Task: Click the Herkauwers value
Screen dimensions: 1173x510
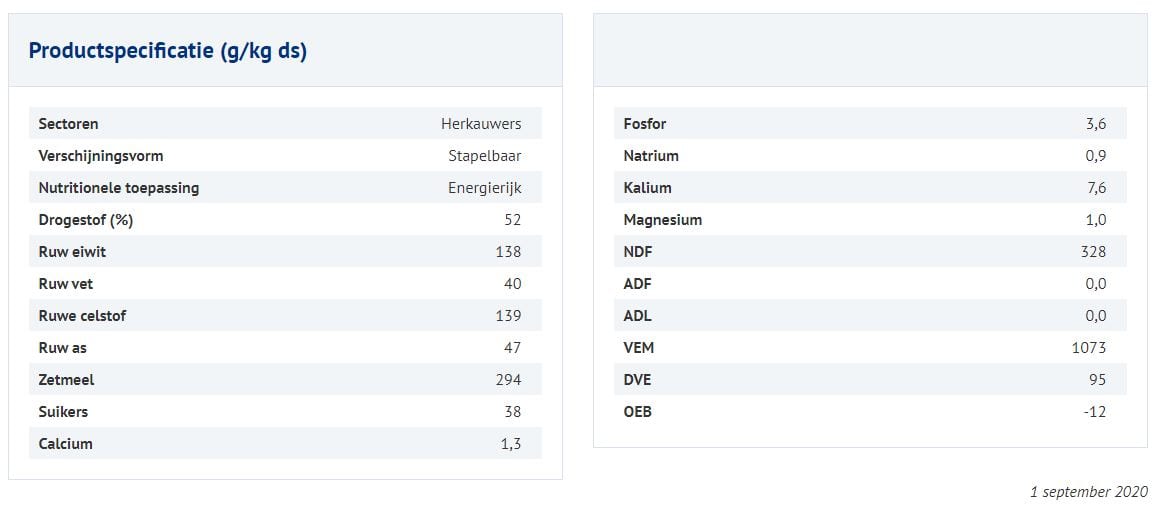Action: click(x=480, y=124)
